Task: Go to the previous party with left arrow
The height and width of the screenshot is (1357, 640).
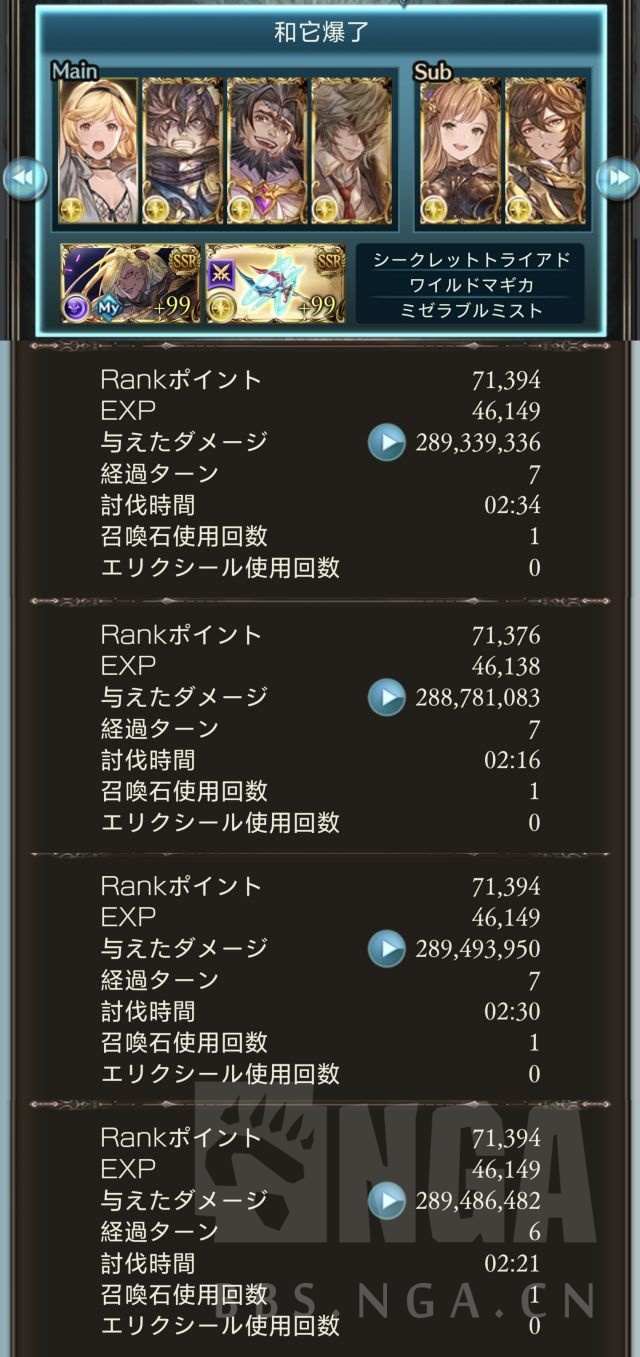Action: pyautogui.click(x=24, y=179)
